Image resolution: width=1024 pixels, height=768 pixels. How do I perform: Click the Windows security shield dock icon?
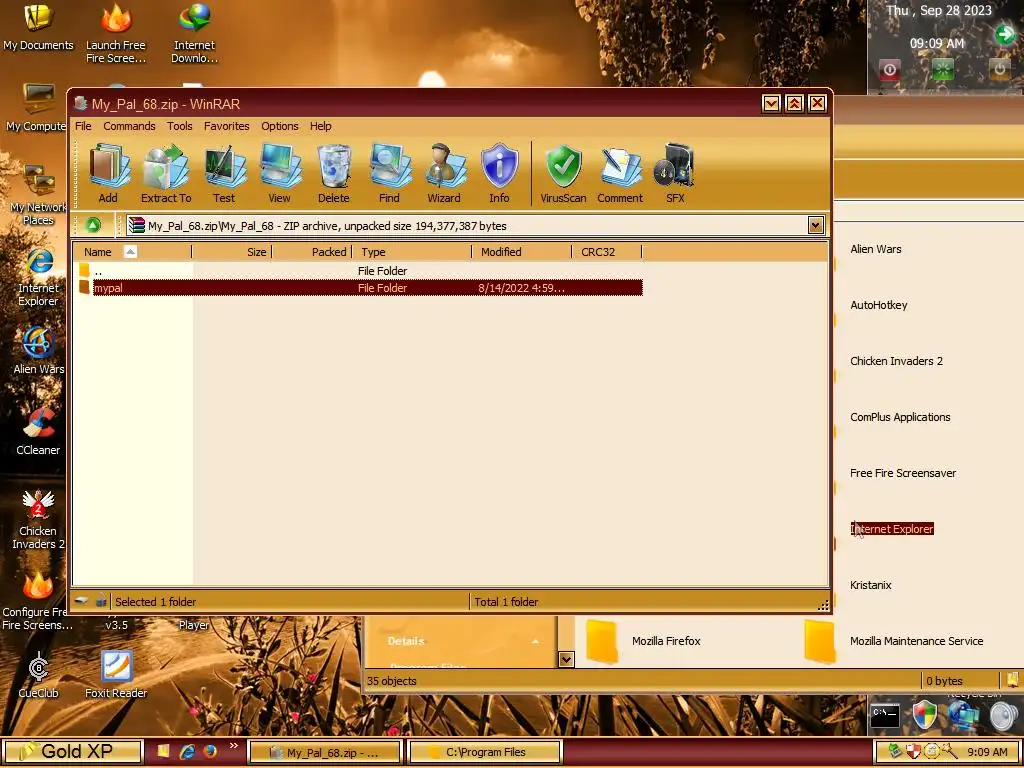pos(924,714)
